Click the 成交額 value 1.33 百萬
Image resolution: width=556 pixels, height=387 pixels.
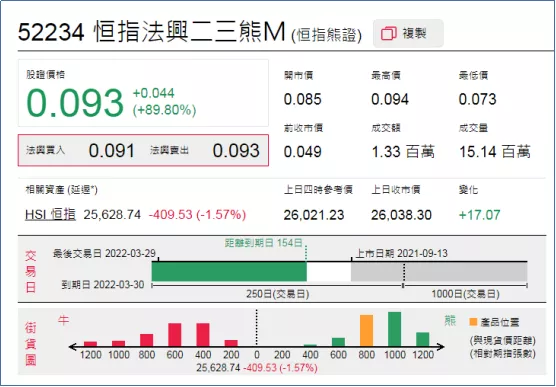[403, 152]
